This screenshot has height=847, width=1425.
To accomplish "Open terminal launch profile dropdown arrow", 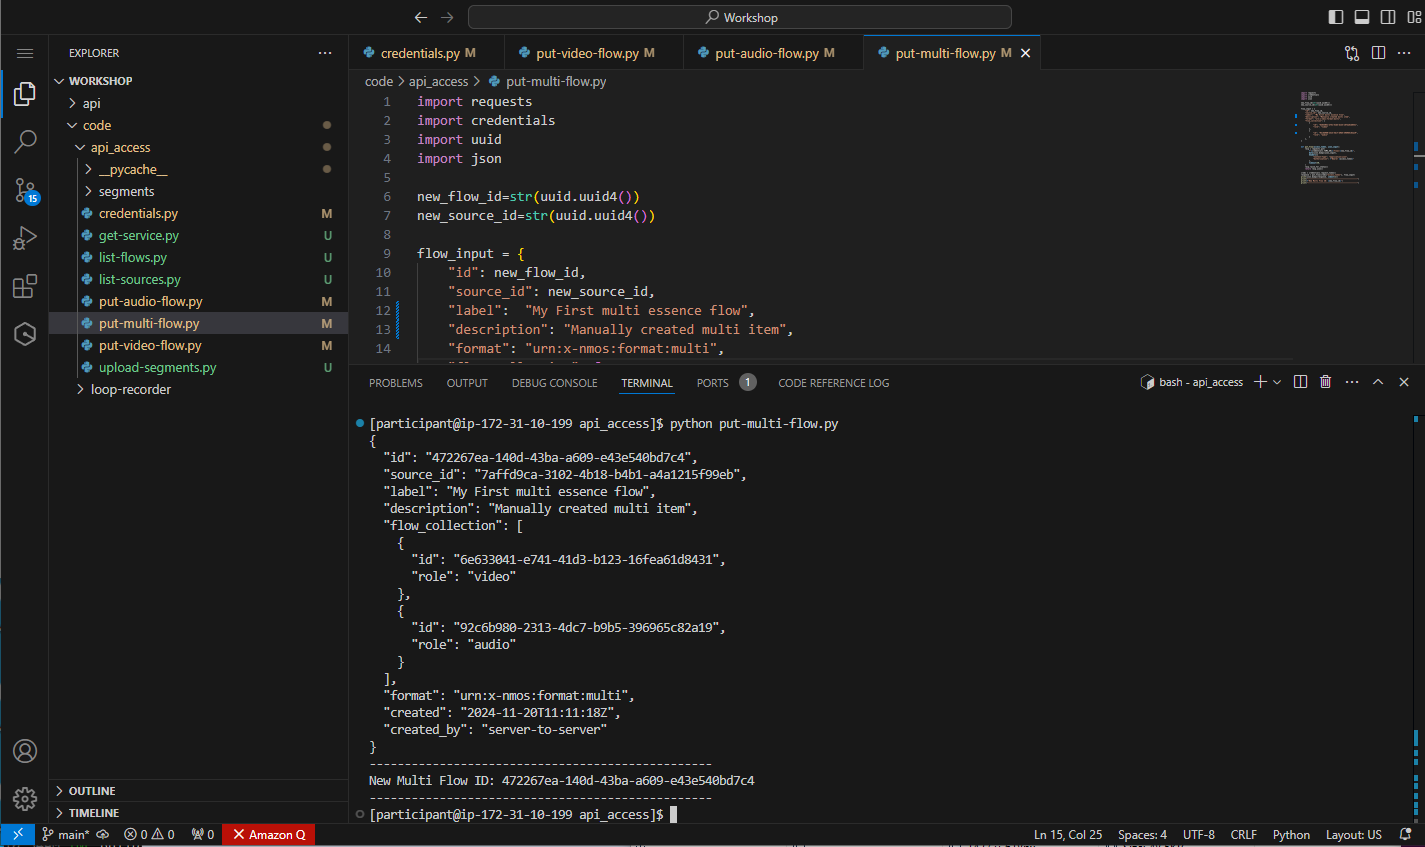I will point(1277,382).
